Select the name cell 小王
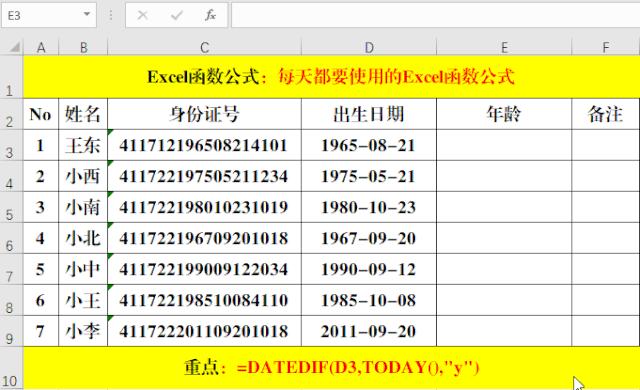 pyautogui.click(x=83, y=300)
